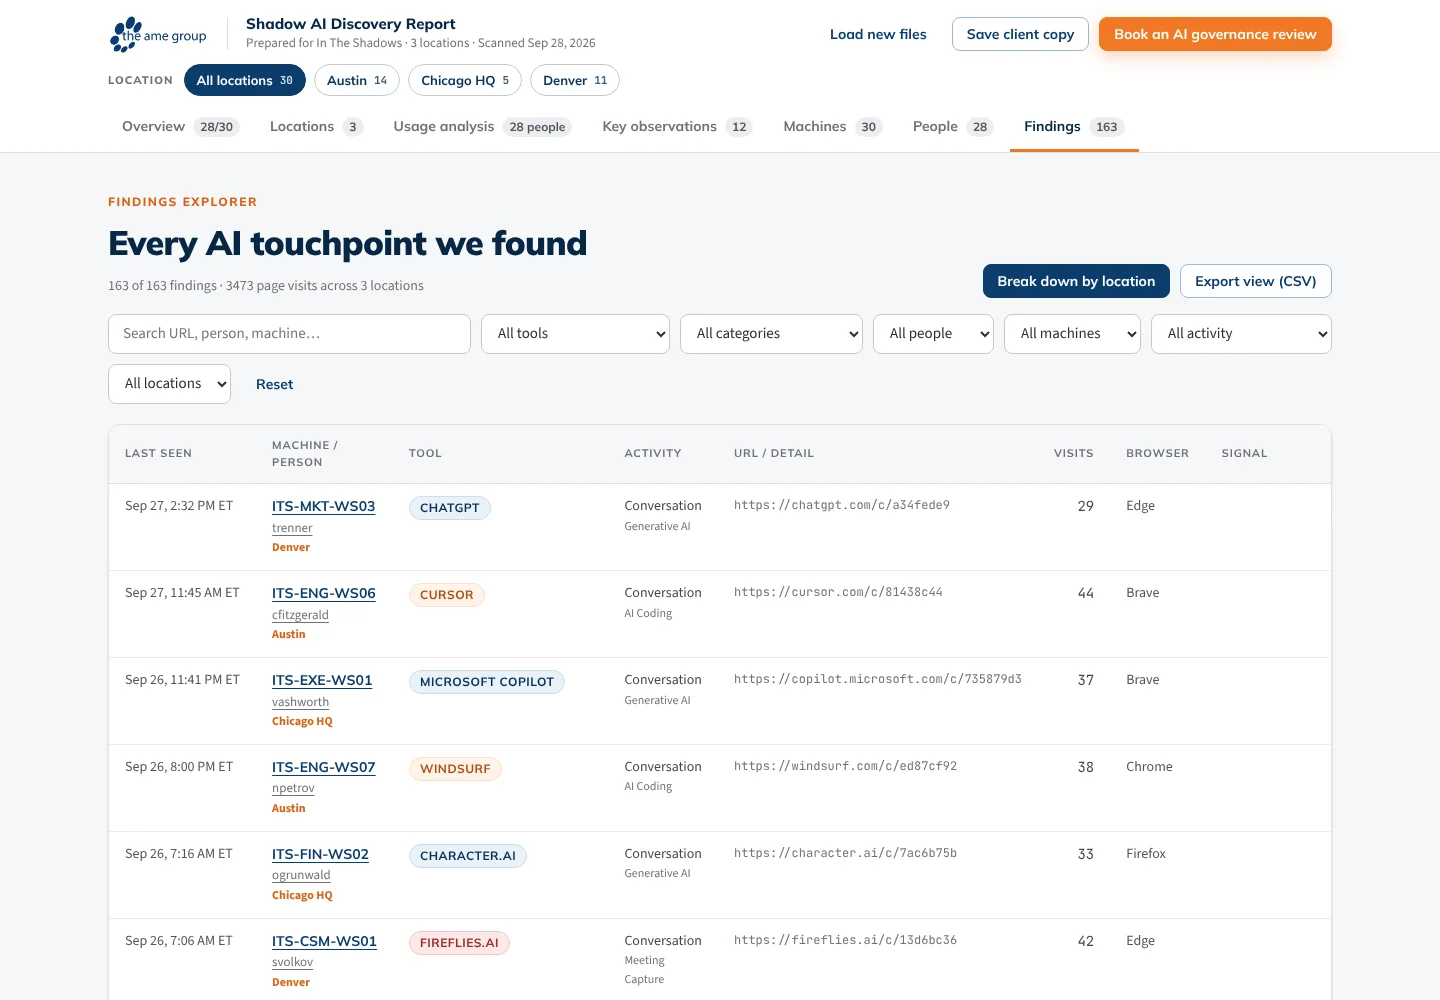Open person cfitzgerald
The height and width of the screenshot is (1000, 1440).
pos(300,615)
